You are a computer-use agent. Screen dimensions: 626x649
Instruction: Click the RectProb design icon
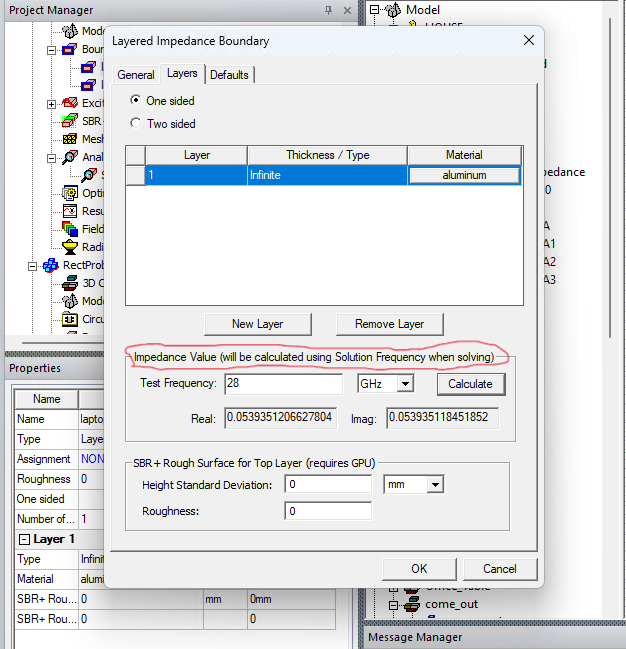[x=51, y=265]
